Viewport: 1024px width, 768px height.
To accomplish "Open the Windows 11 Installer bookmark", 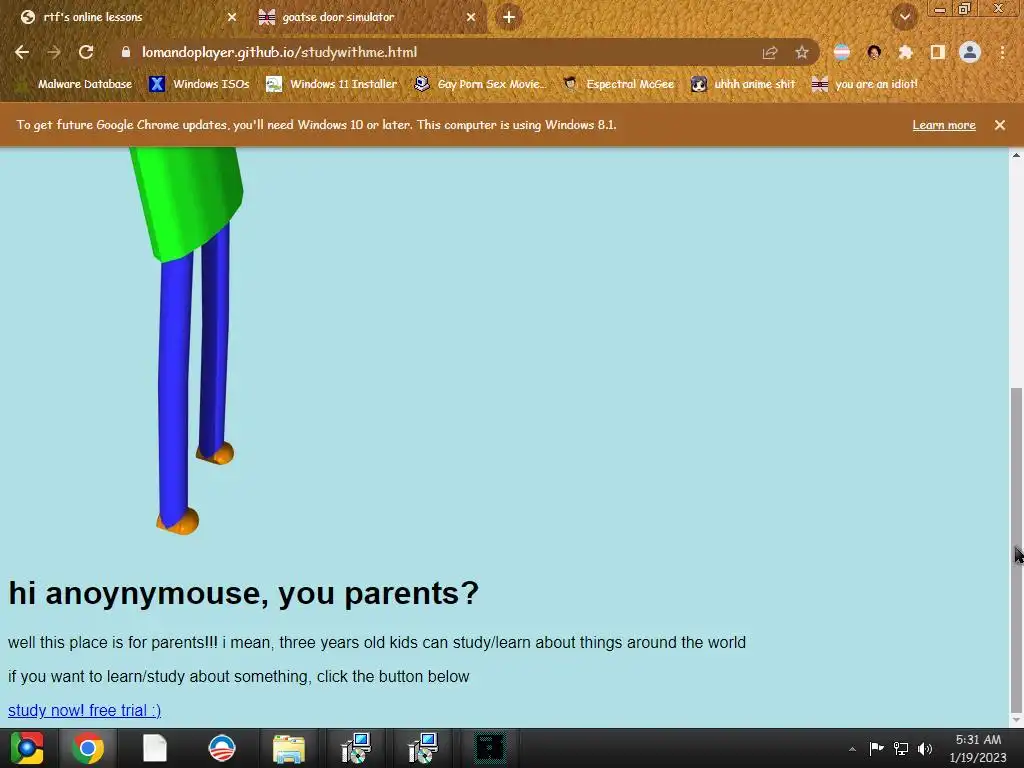I will tap(332, 84).
